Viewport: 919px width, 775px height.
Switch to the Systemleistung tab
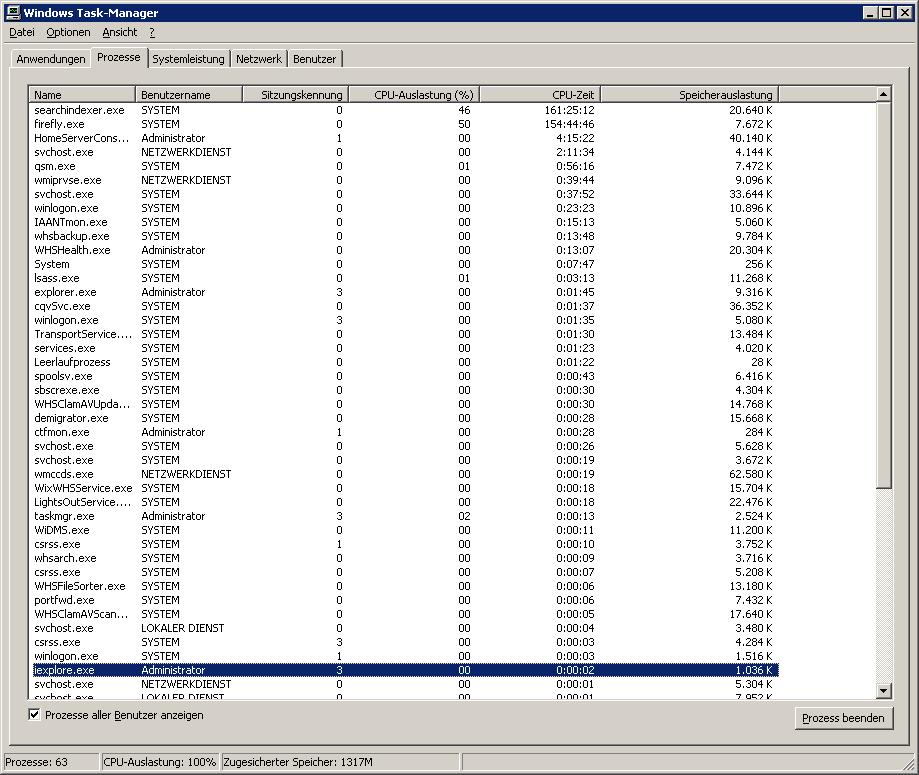pos(188,59)
